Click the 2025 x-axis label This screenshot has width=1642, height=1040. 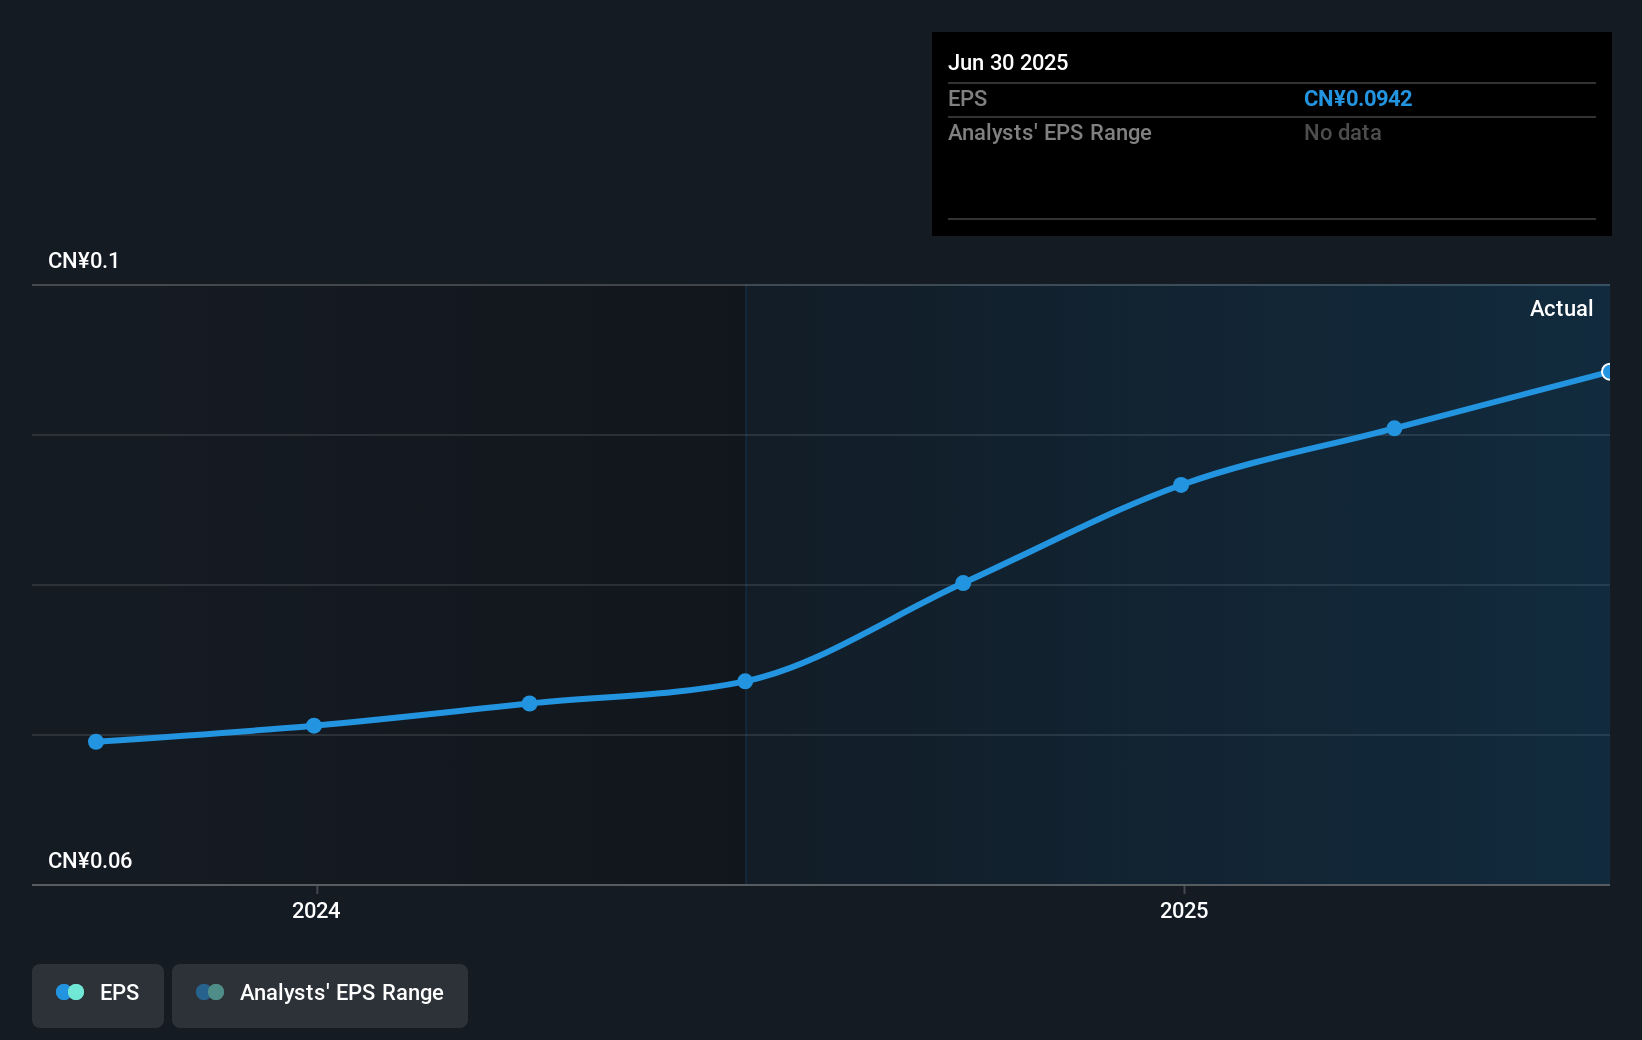(x=1184, y=910)
